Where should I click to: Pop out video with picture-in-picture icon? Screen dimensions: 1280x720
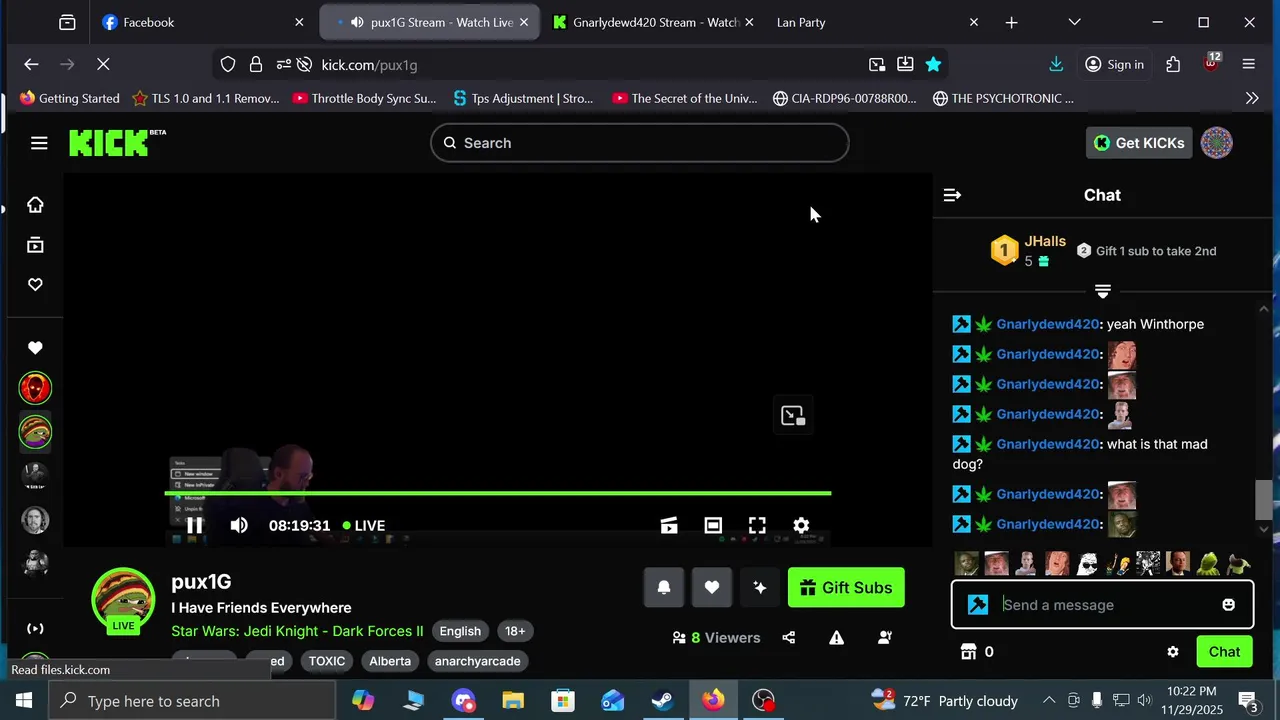pos(793,416)
